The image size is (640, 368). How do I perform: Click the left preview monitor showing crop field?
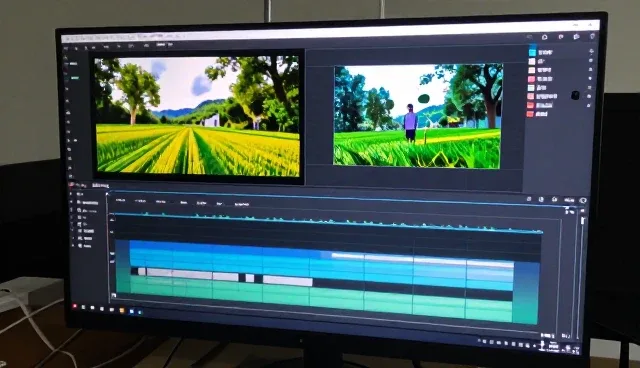(x=198, y=116)
